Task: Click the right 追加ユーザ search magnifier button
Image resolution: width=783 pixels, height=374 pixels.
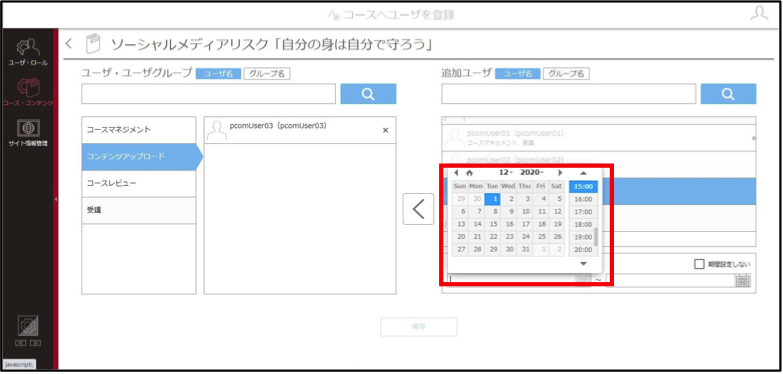Action: pos(728,94)
